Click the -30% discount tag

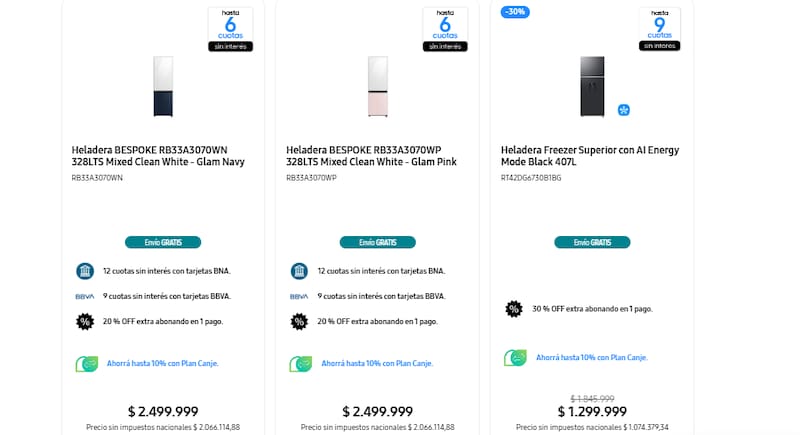(516, 12)
